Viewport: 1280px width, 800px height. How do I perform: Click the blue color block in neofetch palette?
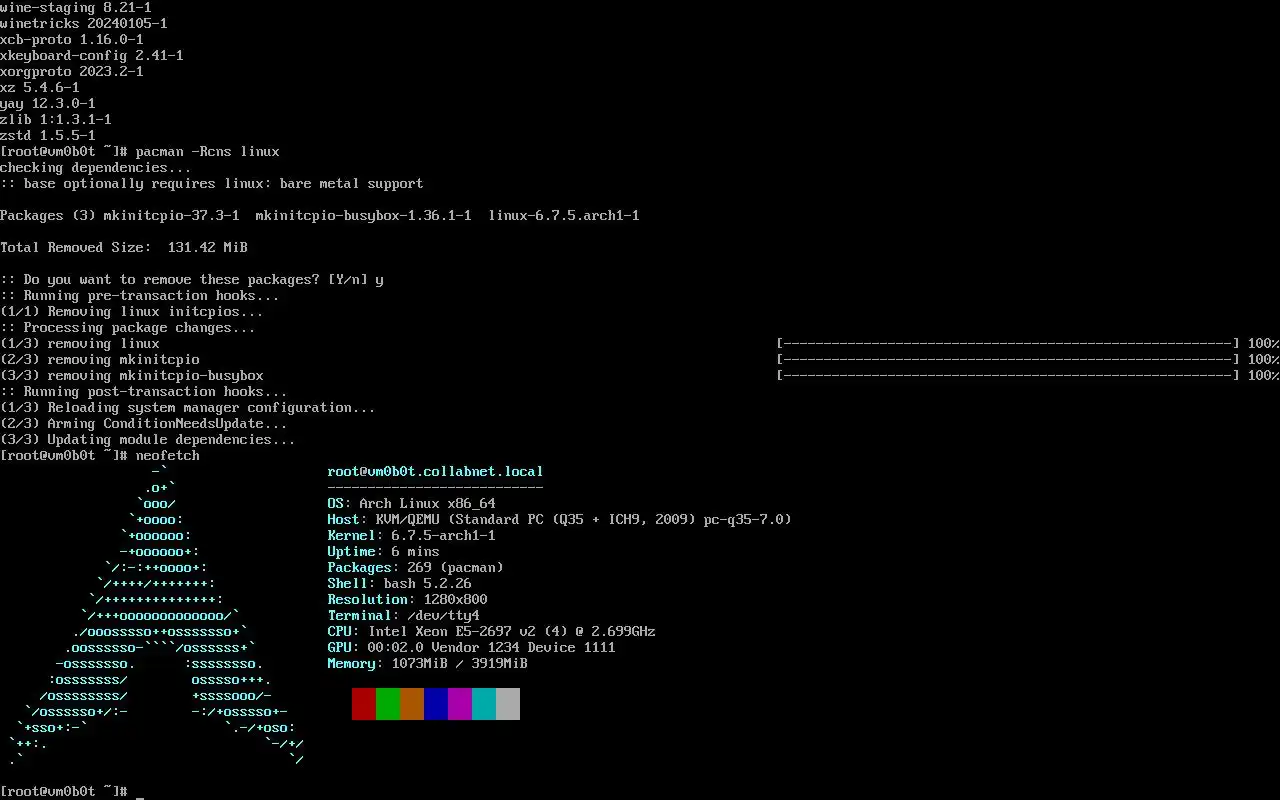coord(436,704)
